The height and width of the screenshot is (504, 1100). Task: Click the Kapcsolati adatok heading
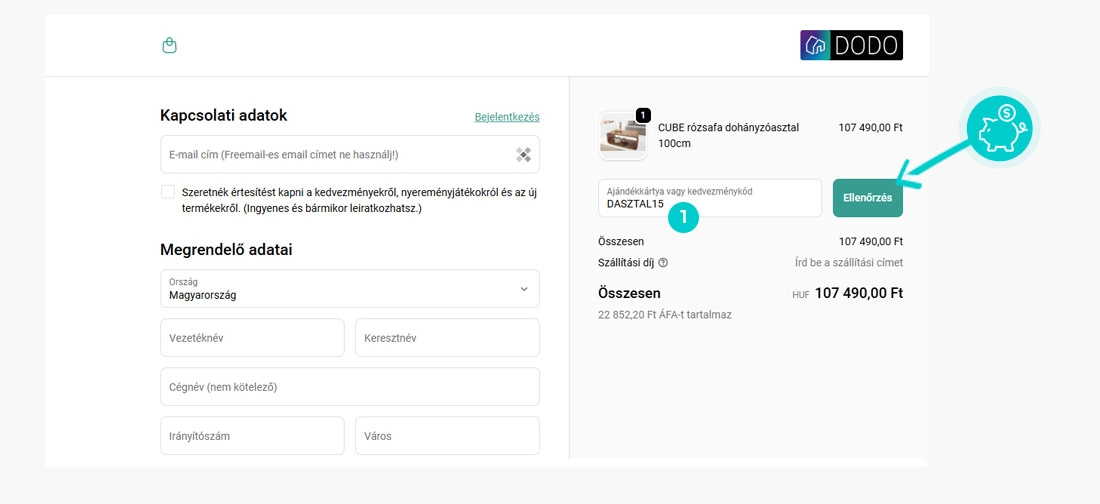[224, 116]
